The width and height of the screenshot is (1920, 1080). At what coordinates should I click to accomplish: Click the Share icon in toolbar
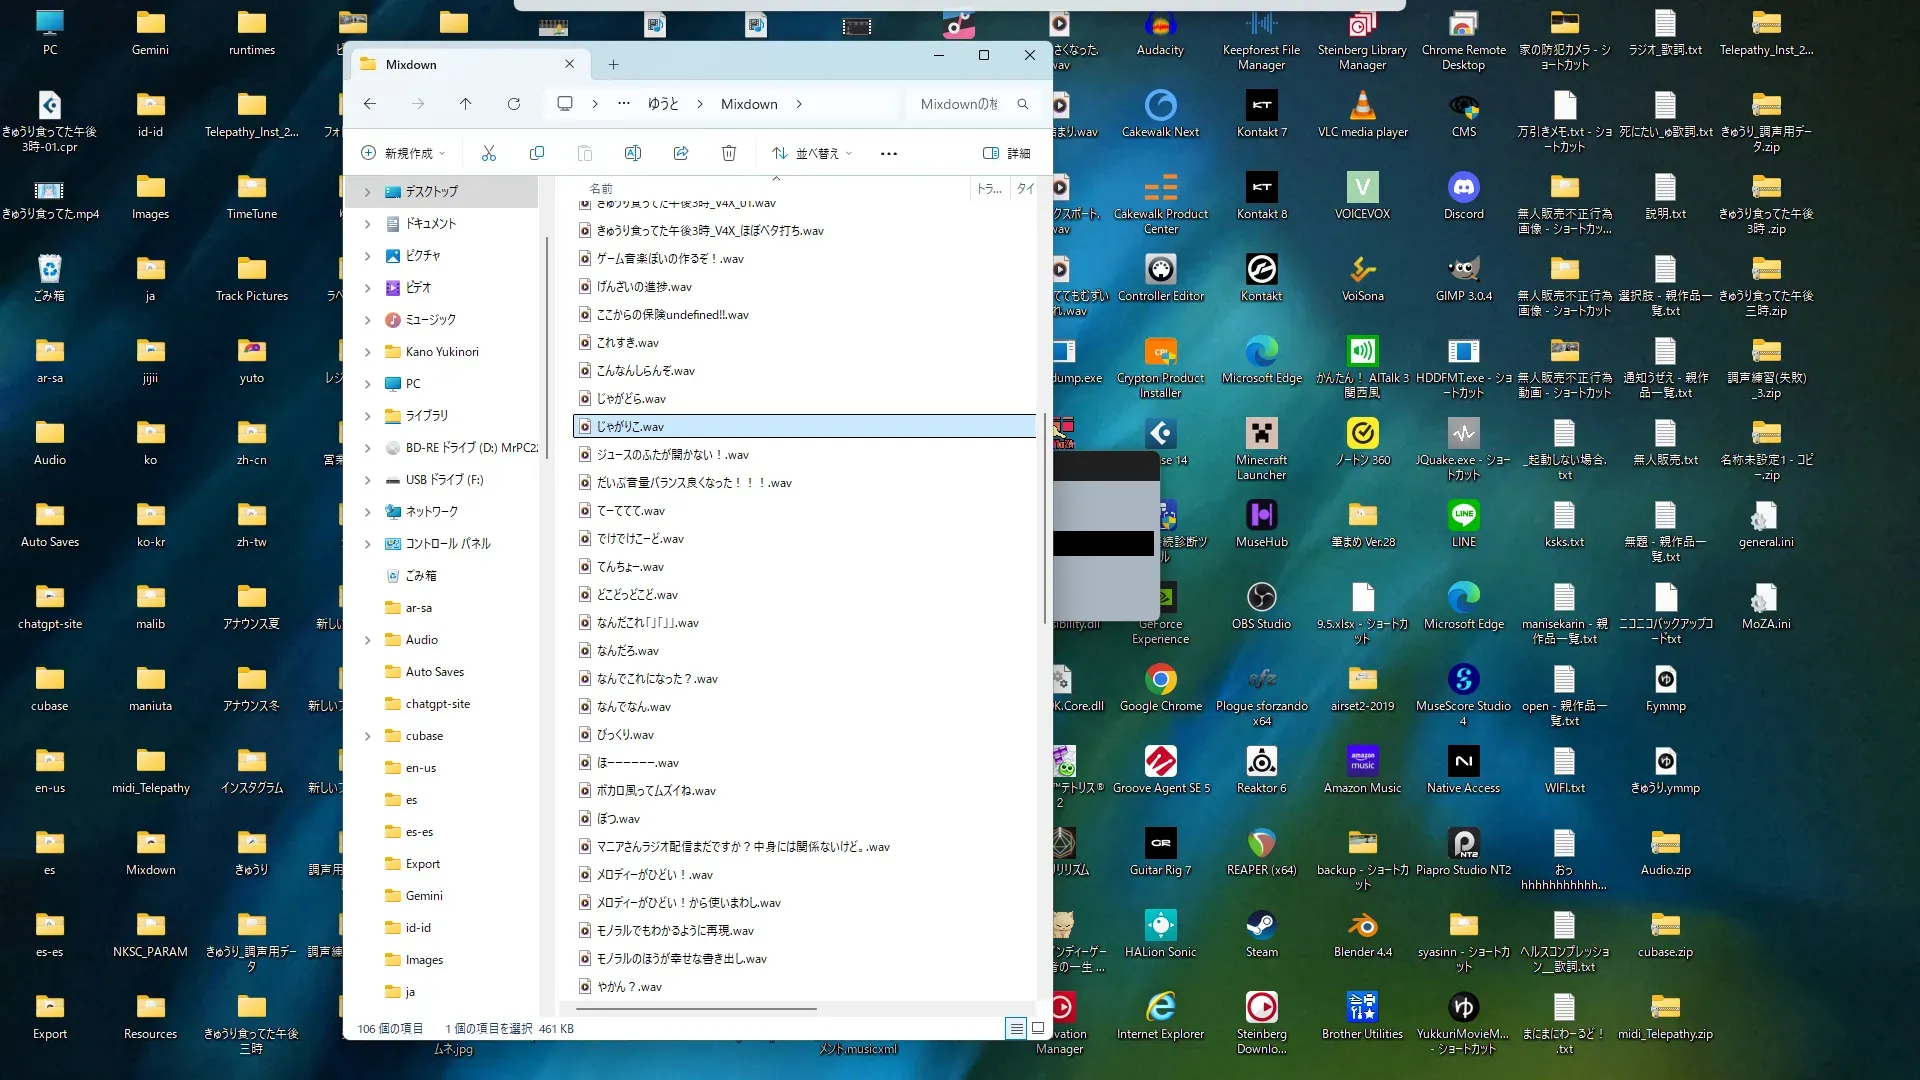pos(681,153)
